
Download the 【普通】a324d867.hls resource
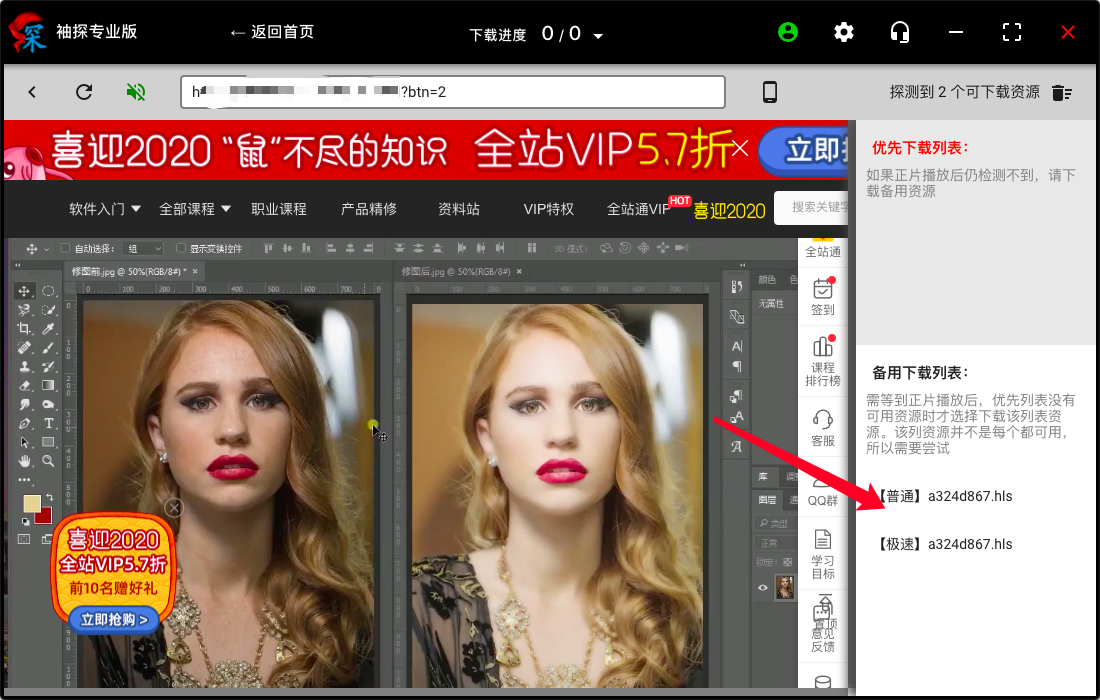[945, 497]
